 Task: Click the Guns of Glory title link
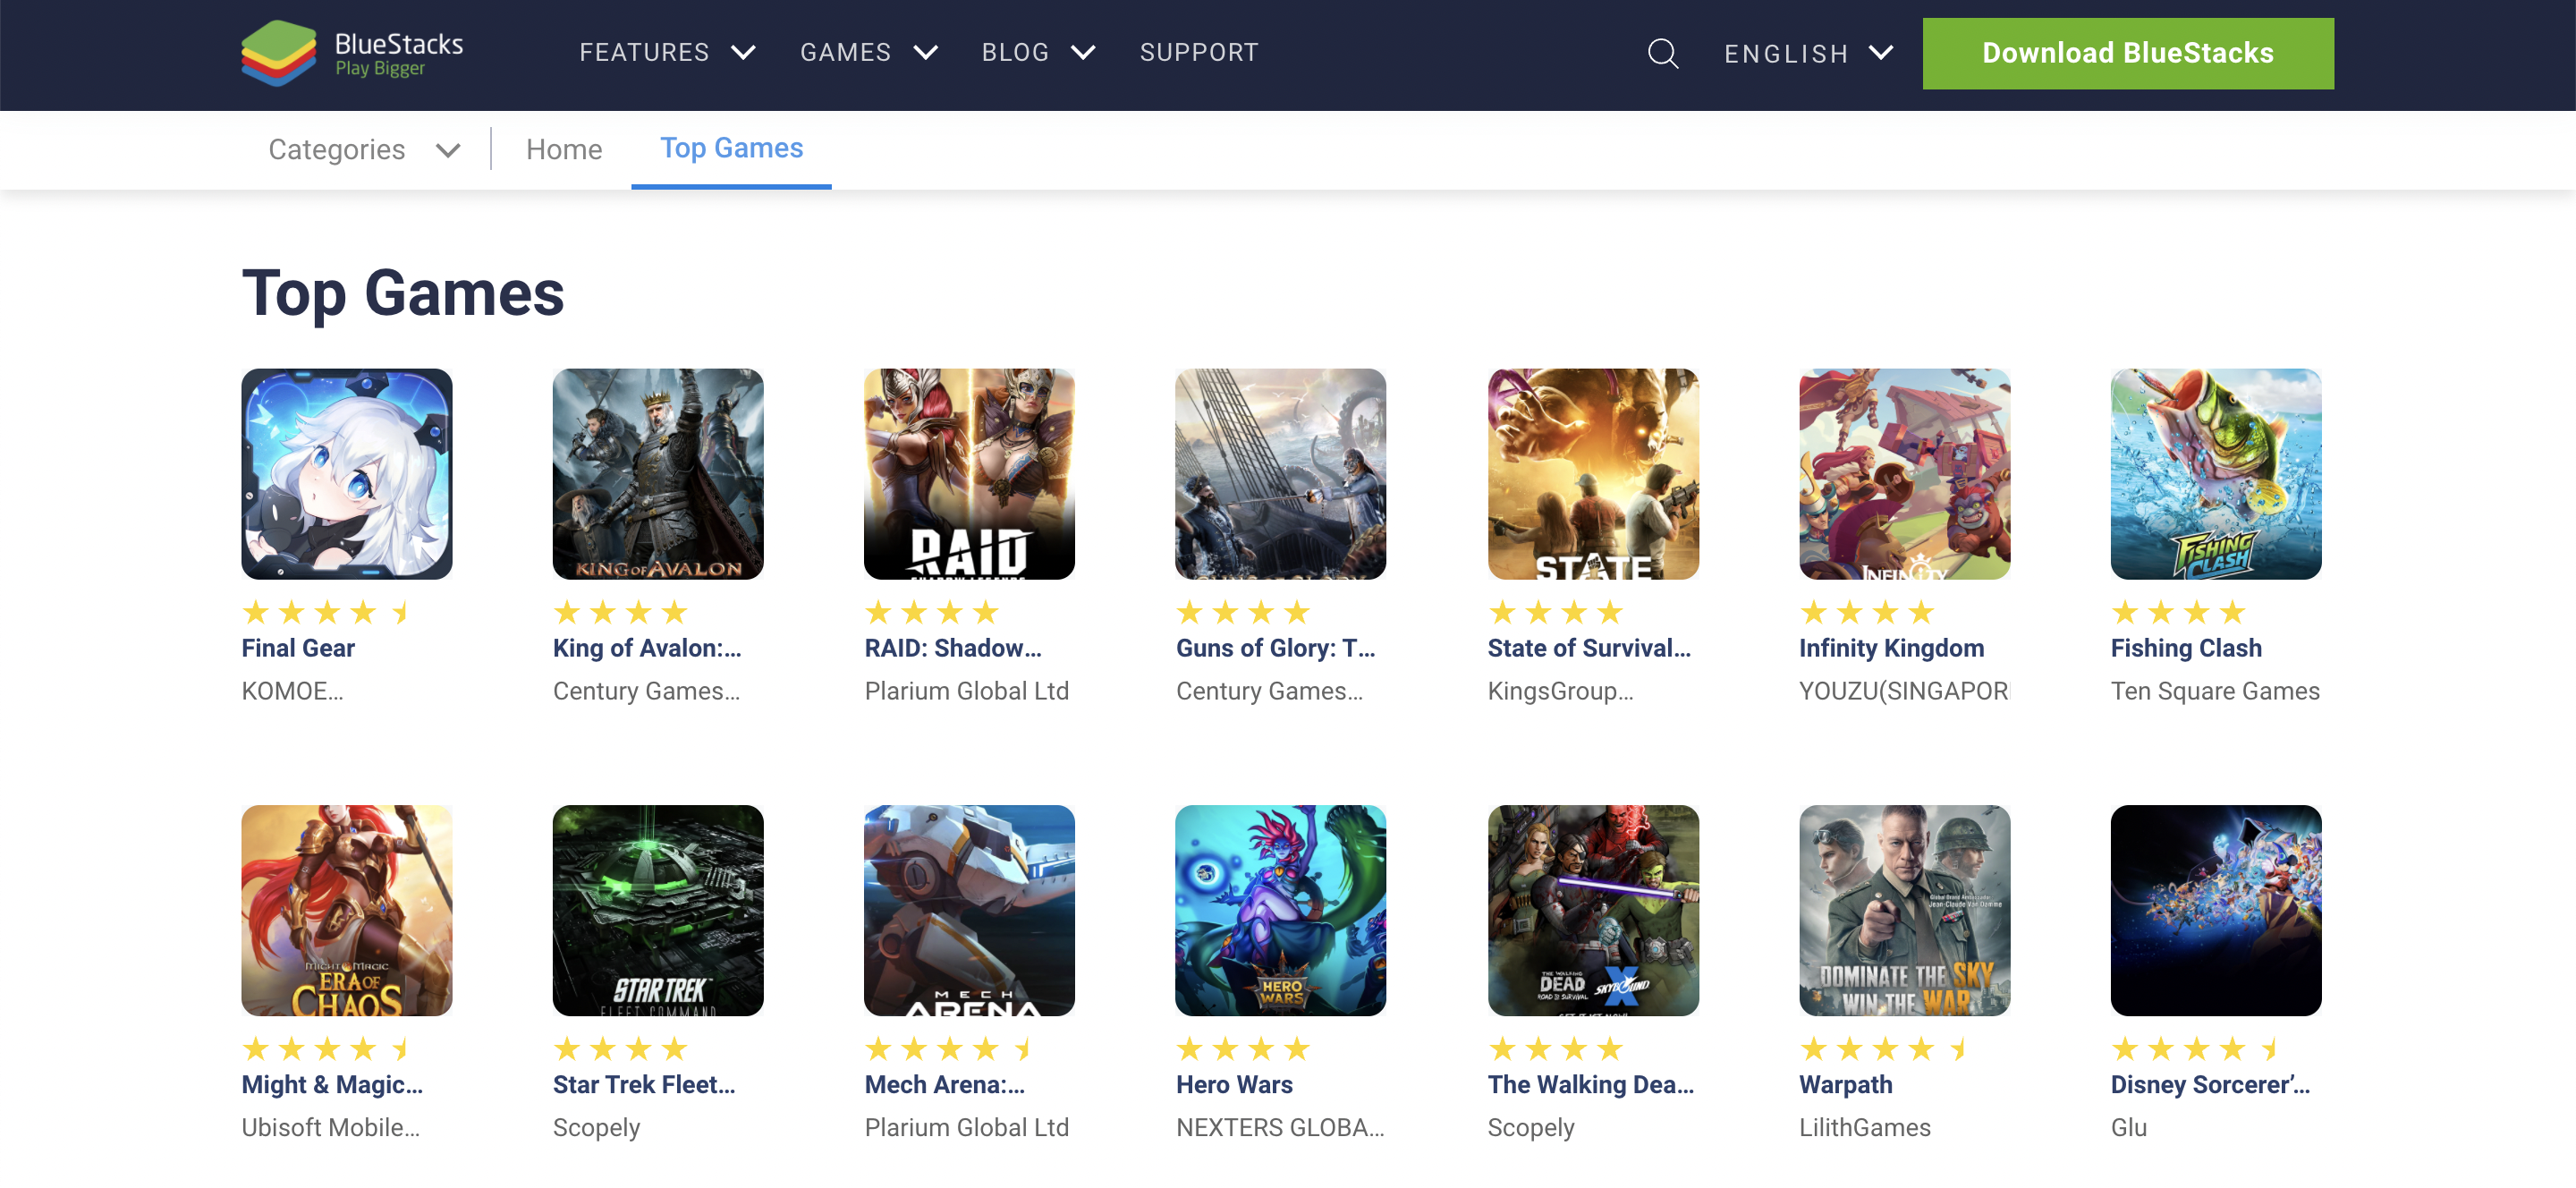[1277, 647]
